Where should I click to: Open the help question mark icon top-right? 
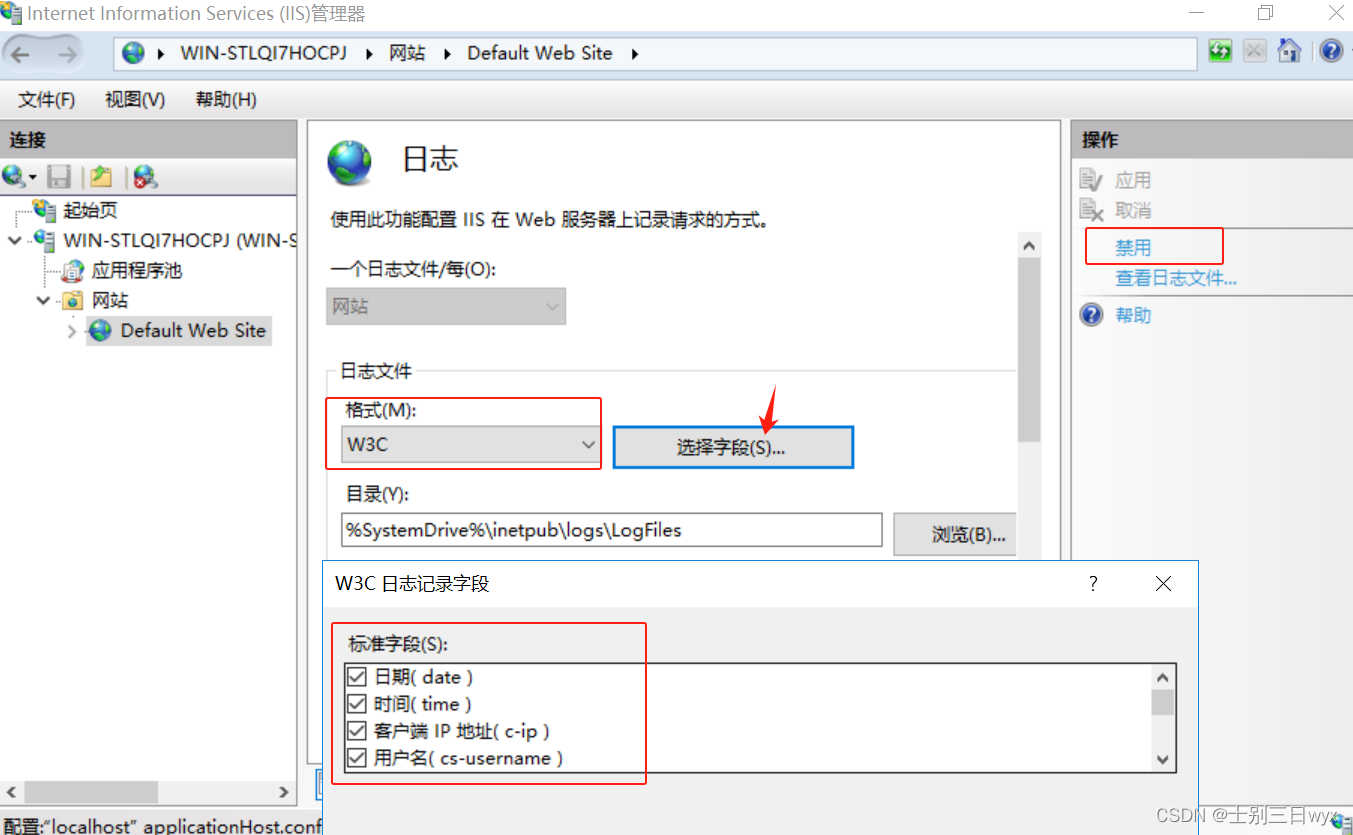click(x=1331, y=51)
